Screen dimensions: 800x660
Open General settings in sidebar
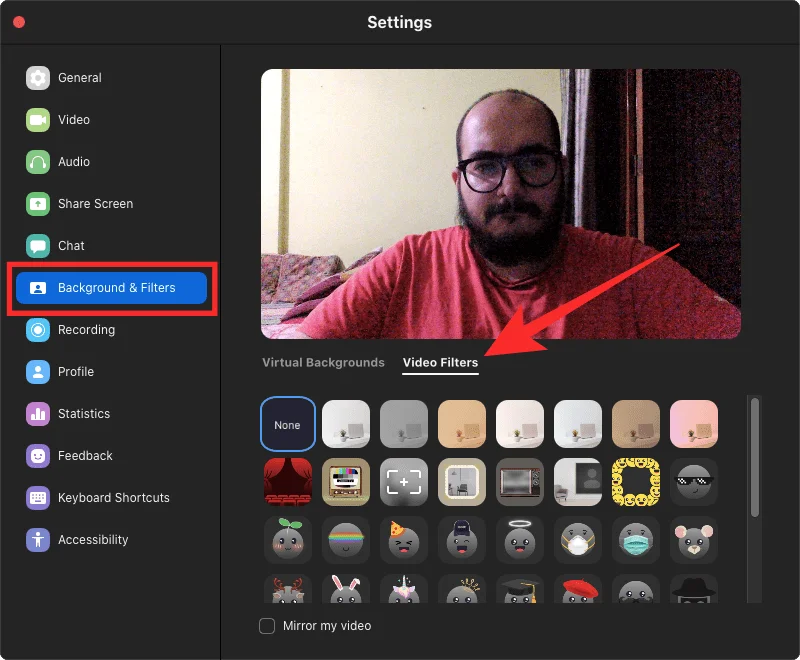pos(79,78)
